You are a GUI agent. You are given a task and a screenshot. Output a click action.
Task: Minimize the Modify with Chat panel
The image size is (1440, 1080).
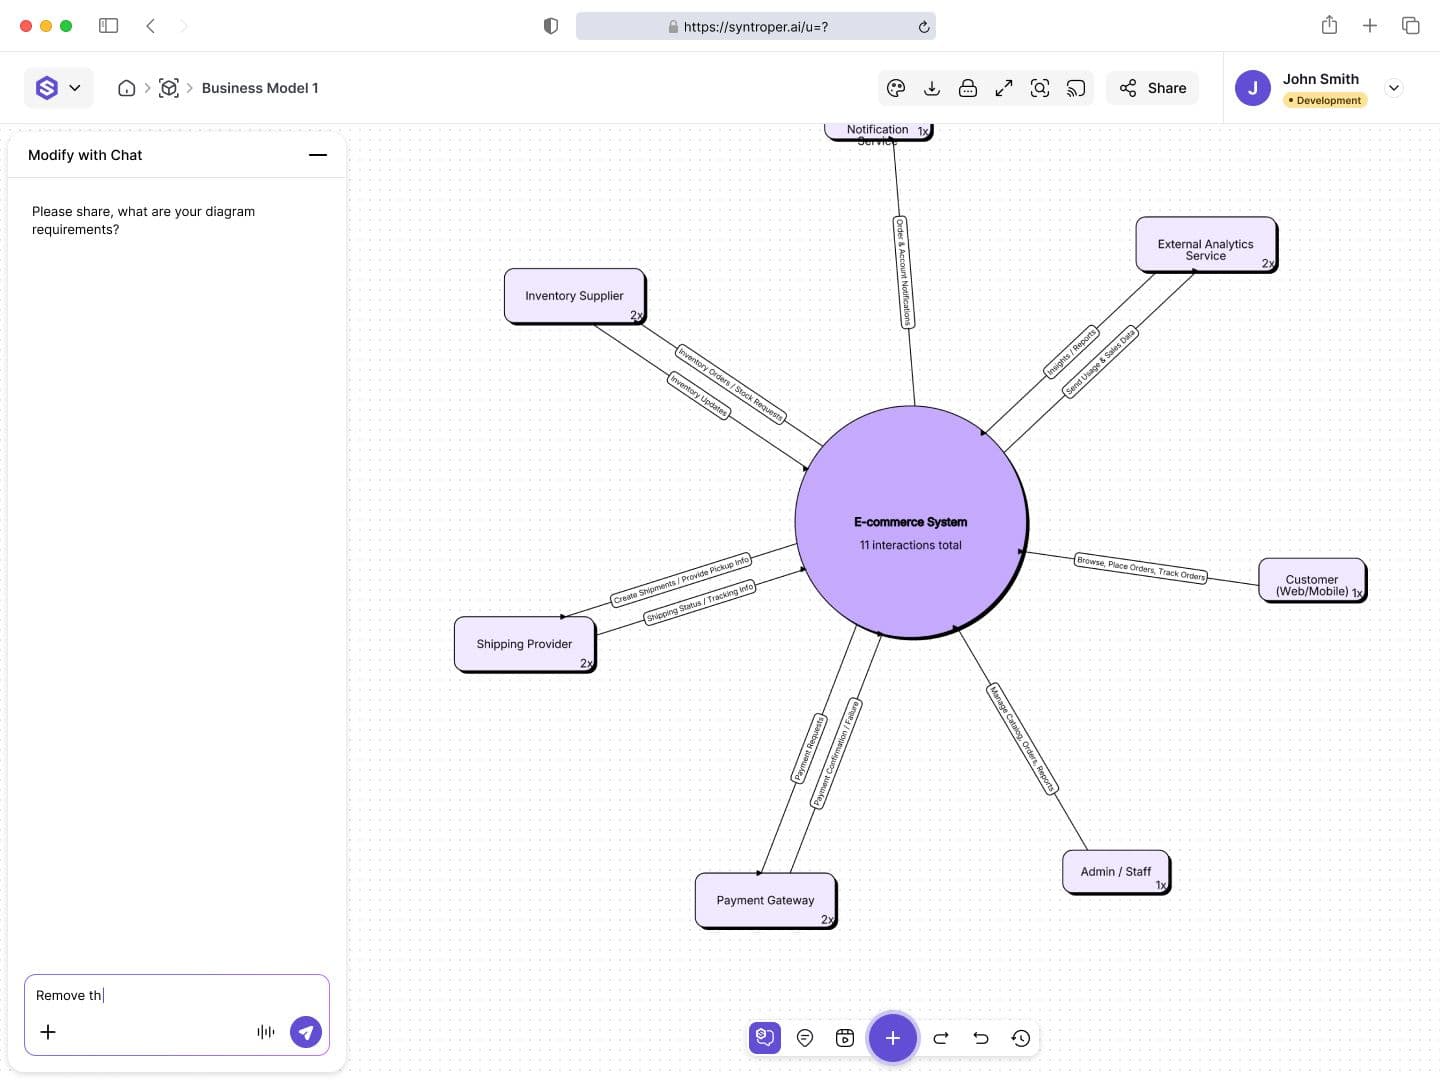coord(318,155)
